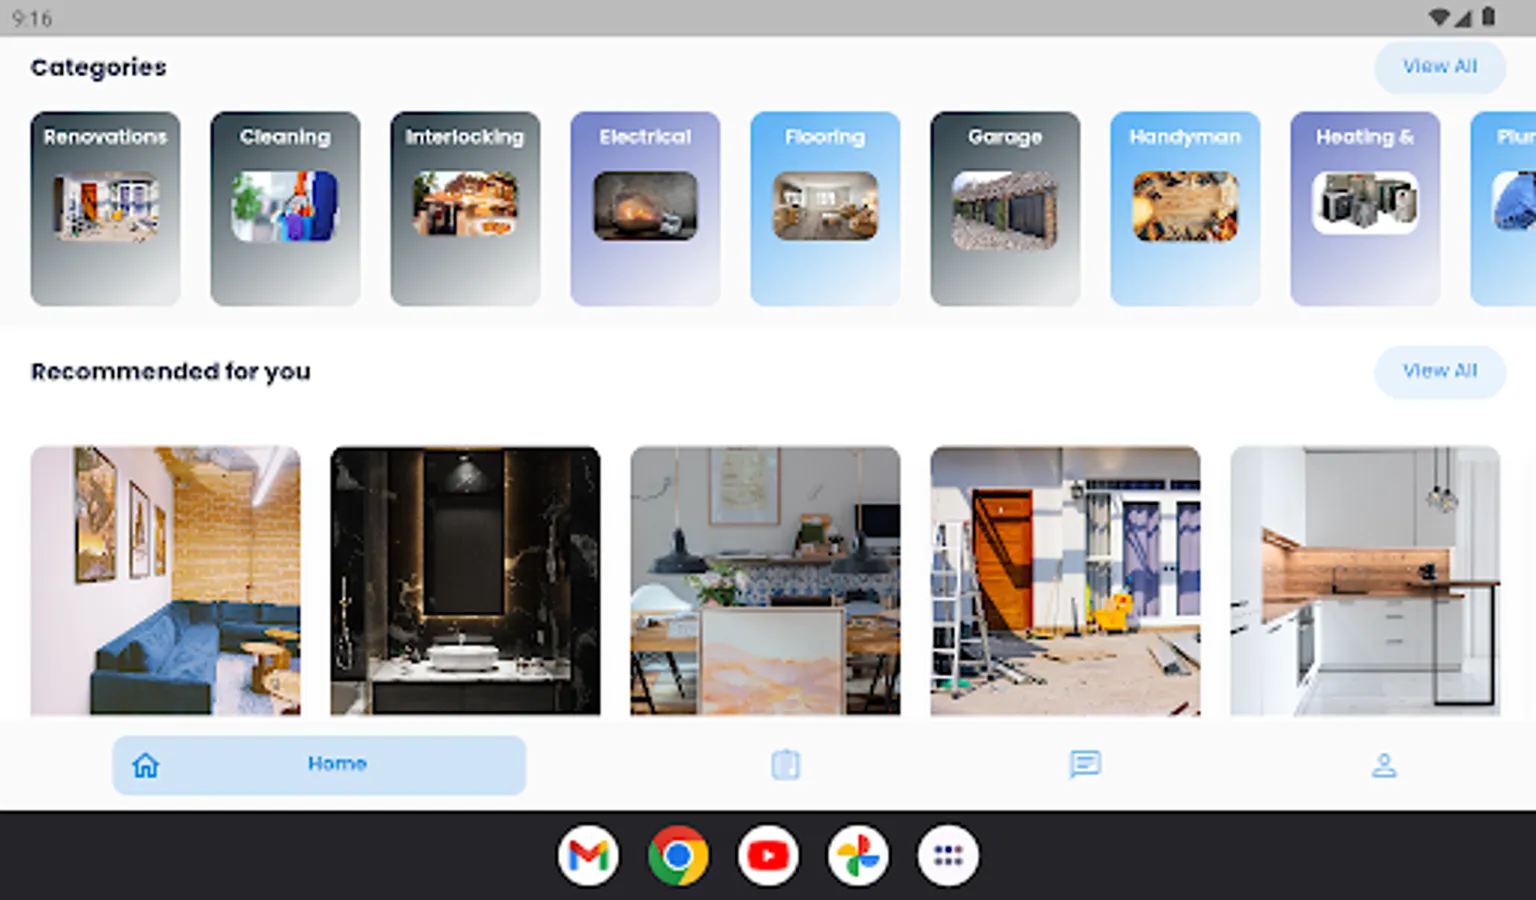Launch Chrome from the dock
This screenshot has width=1536, height=900.
(x=678, y=856)
